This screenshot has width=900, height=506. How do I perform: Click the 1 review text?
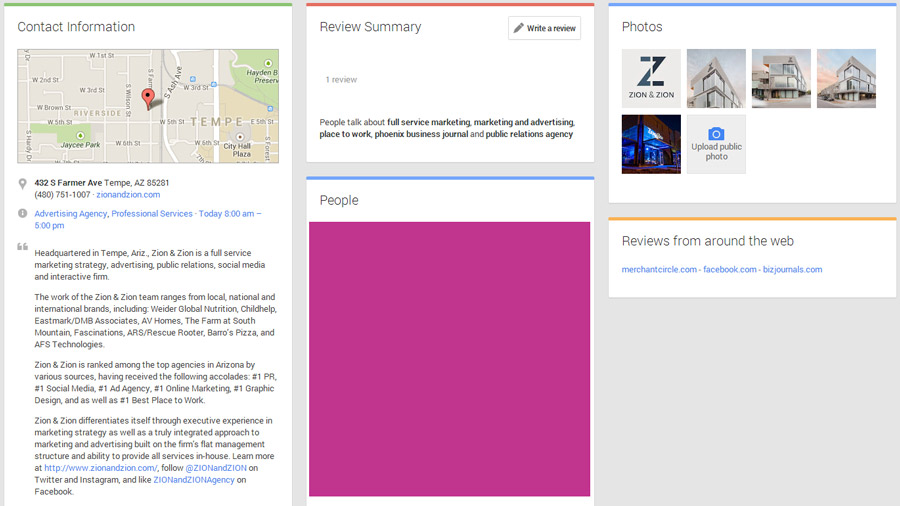tap(341, 80)
